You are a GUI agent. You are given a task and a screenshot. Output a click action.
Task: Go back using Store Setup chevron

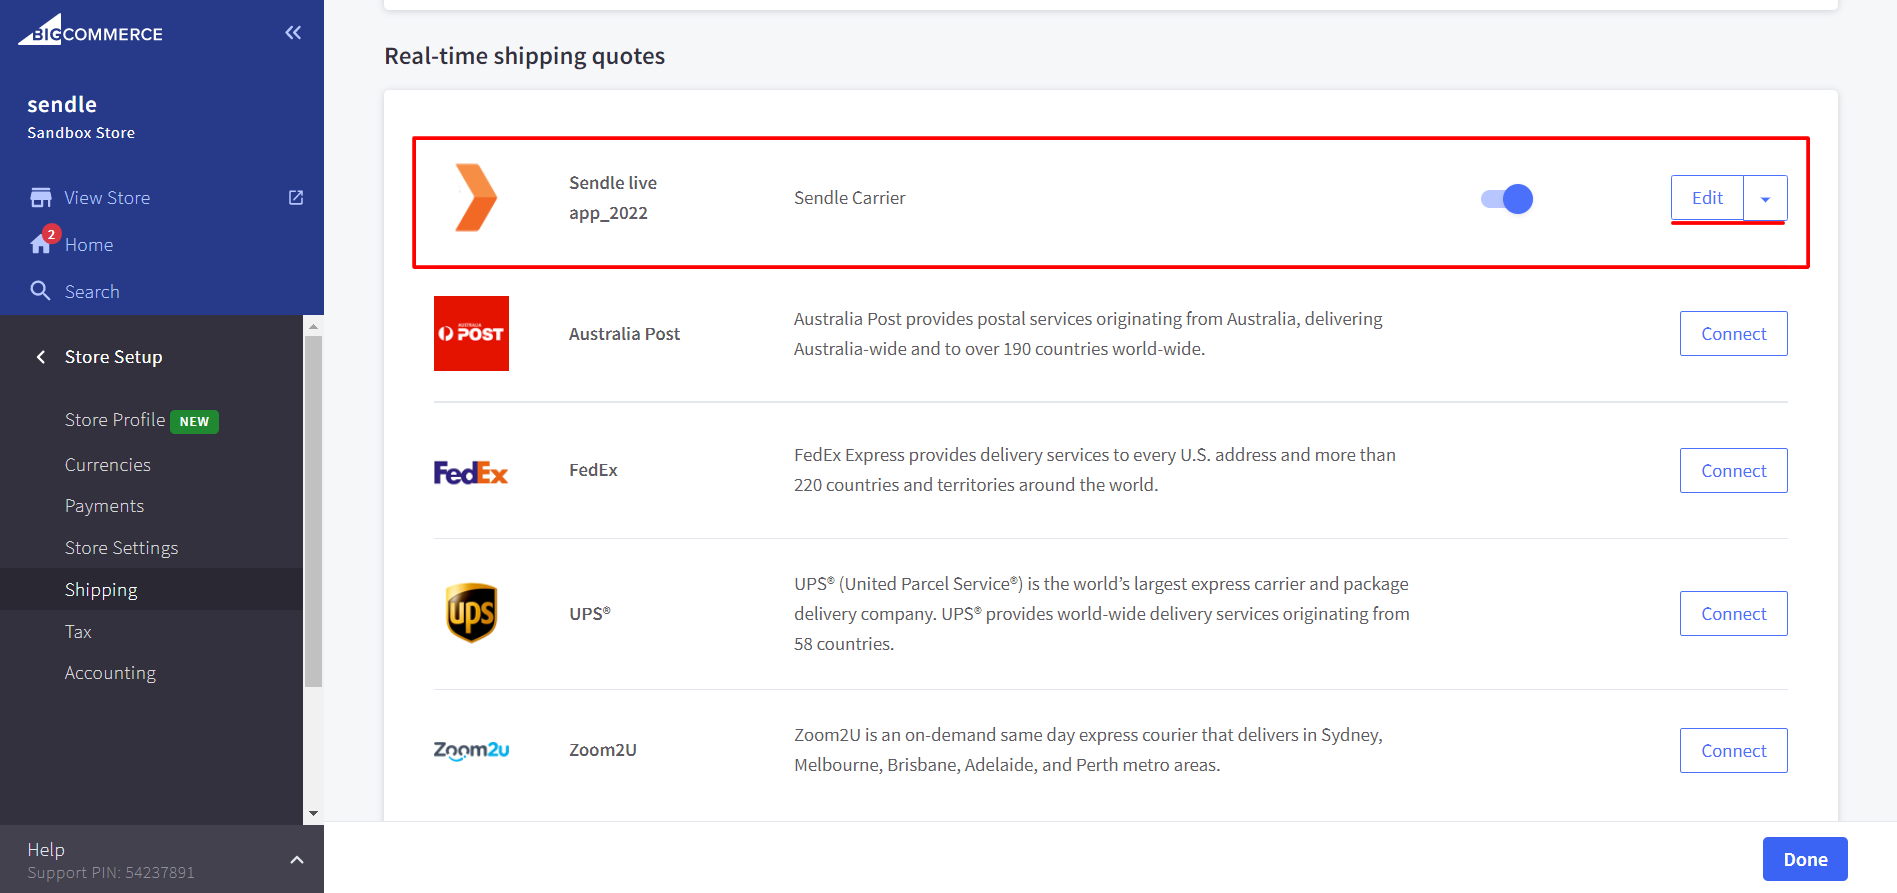coord(41,357)
